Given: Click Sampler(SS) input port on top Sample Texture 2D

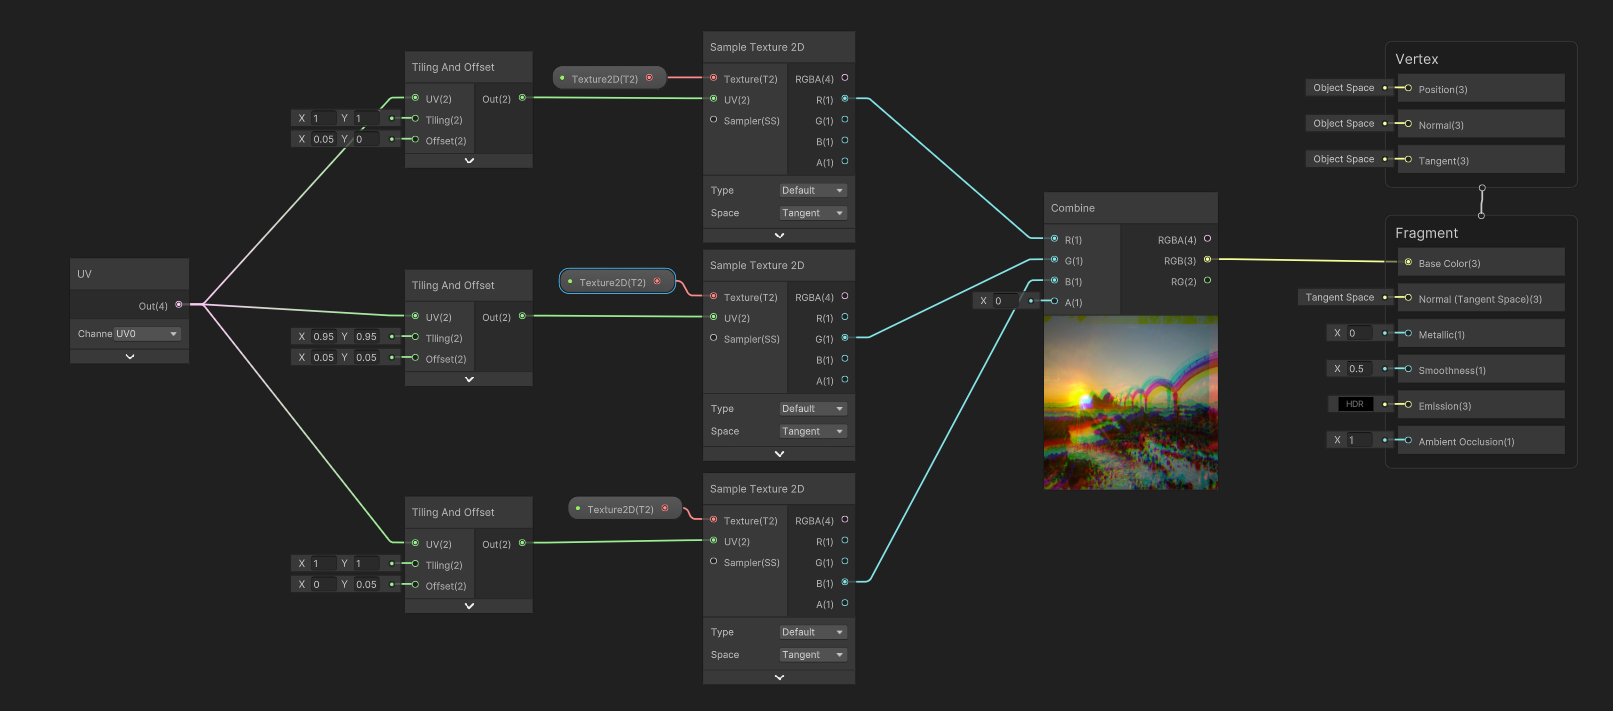Looking at the screenshot, I should coord(713,120).
